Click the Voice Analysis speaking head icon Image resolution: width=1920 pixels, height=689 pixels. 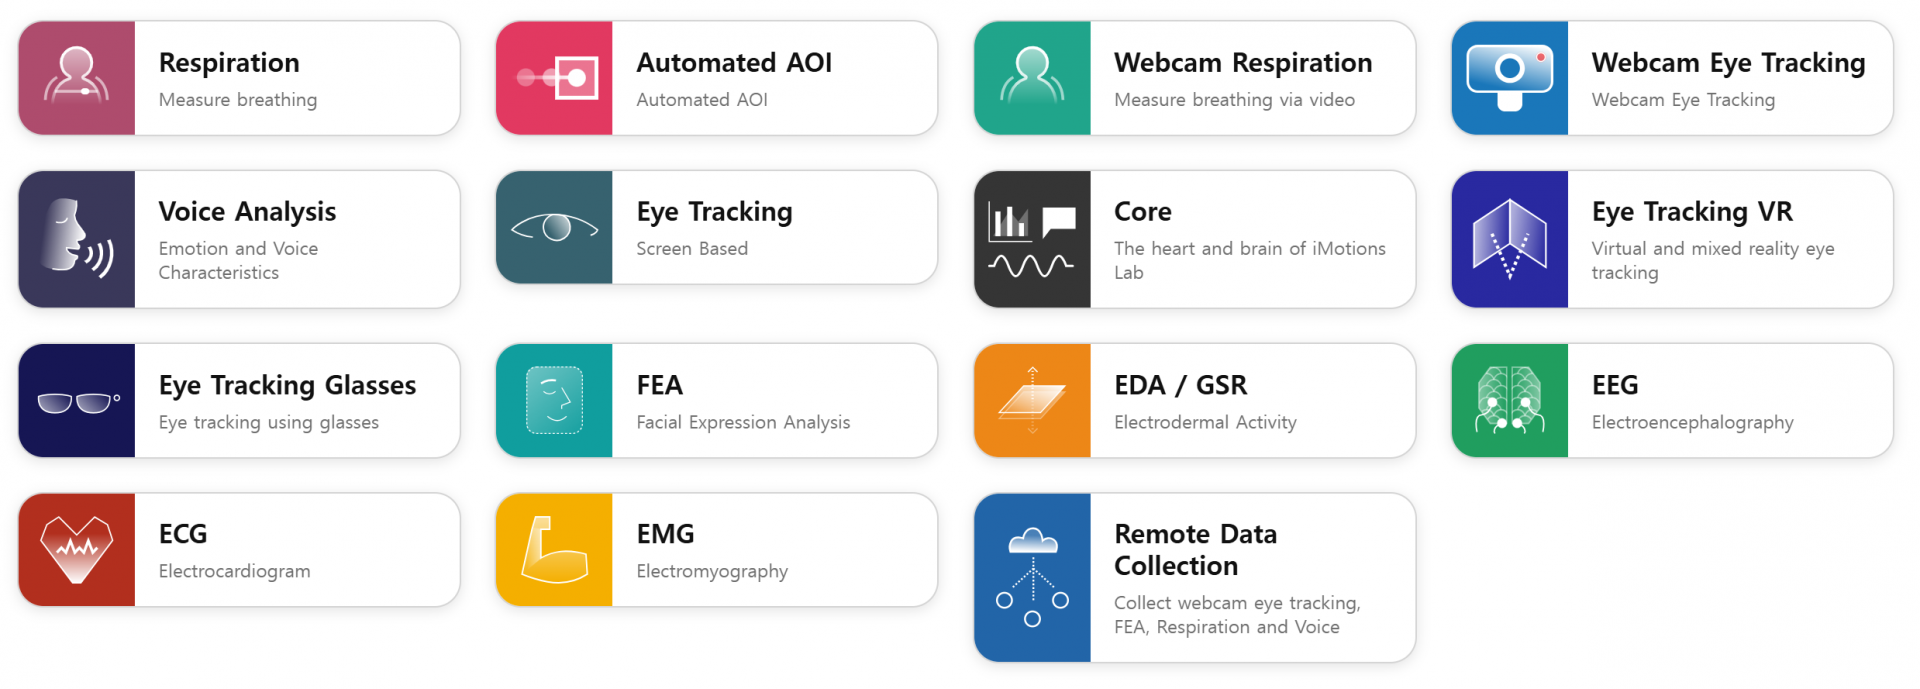point(77,239)
